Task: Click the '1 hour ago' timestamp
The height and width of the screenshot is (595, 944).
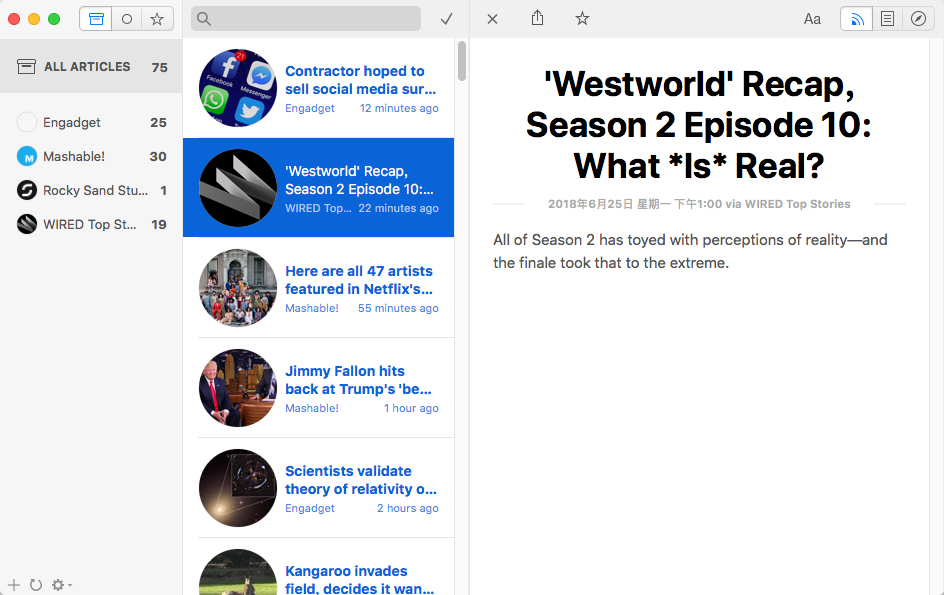Action: pos(411,408)
